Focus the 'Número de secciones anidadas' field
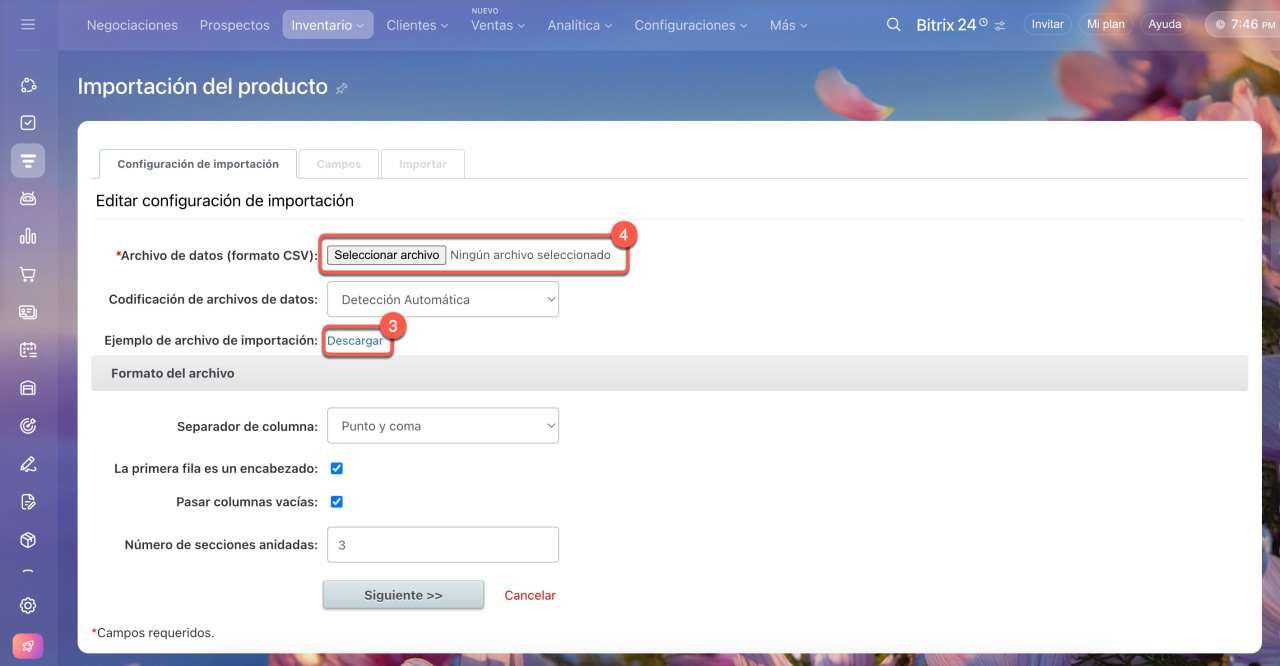 442,545
